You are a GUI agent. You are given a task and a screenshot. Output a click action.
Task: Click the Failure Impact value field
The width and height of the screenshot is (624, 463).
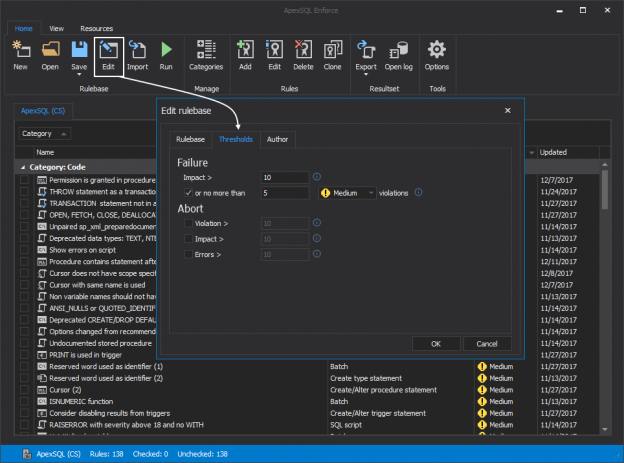point(285,178)
